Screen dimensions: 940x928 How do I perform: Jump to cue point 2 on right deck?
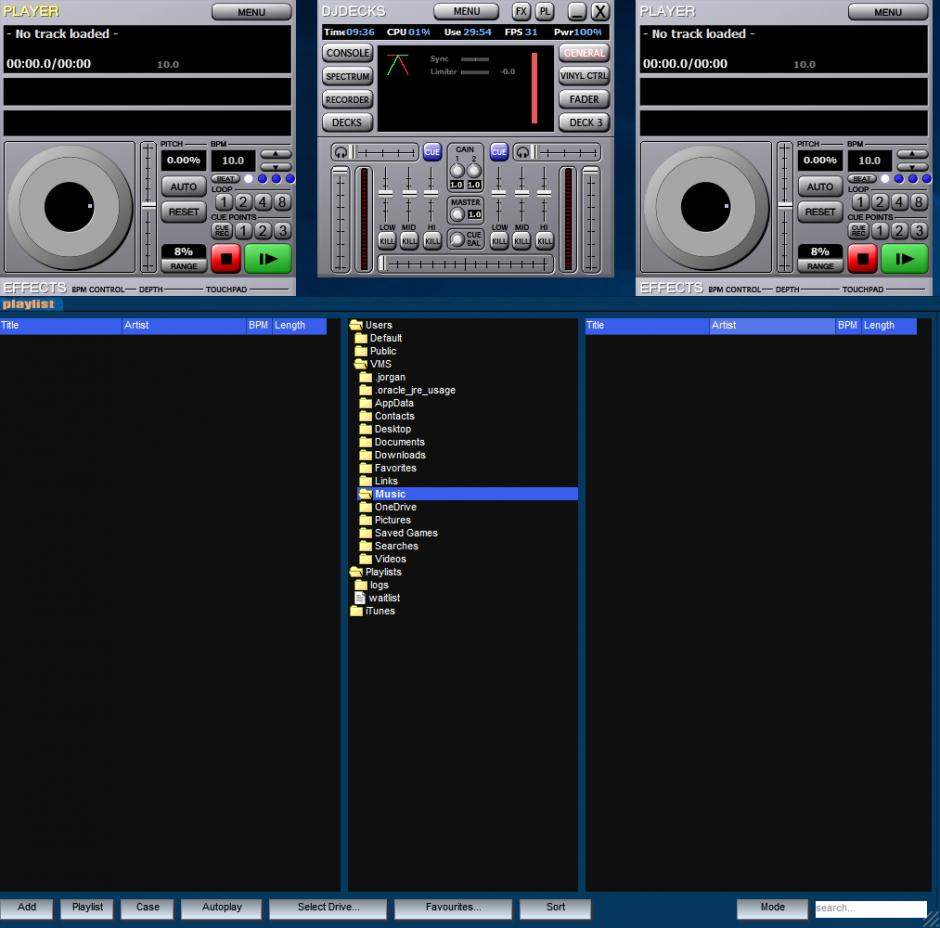tap(899, 231)
